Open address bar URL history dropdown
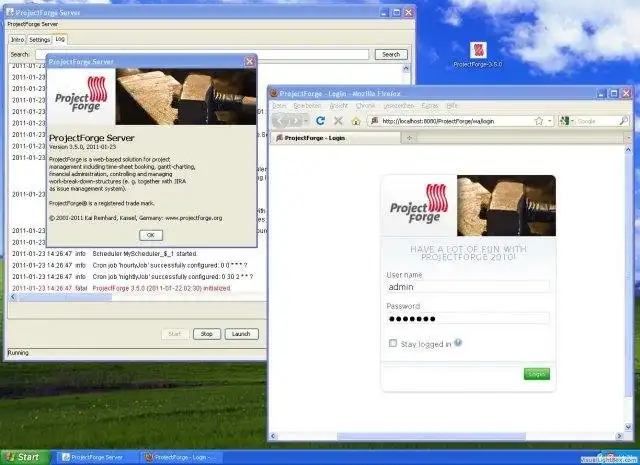The height and width of the screenshot is (465, 640). 550,121
